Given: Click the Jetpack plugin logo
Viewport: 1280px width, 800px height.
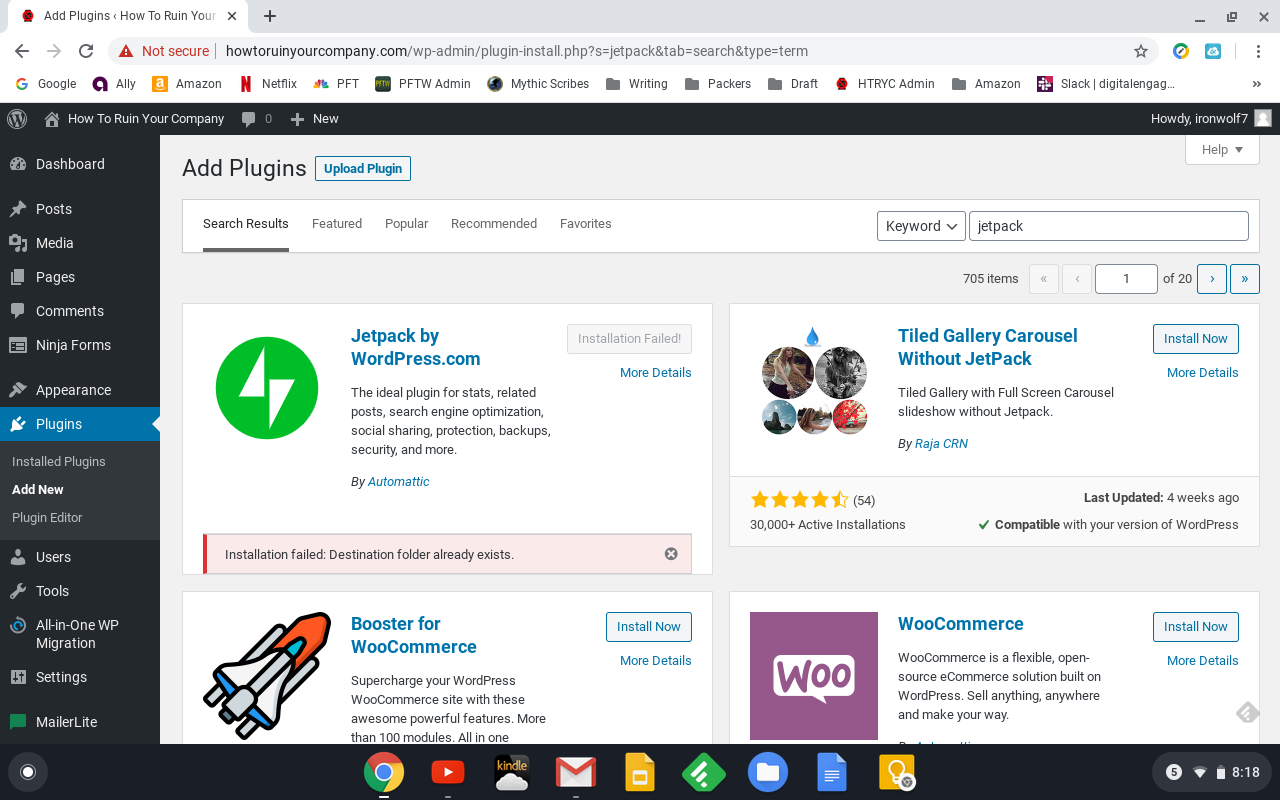Looking at the screenshot, I should pos(267,388).
